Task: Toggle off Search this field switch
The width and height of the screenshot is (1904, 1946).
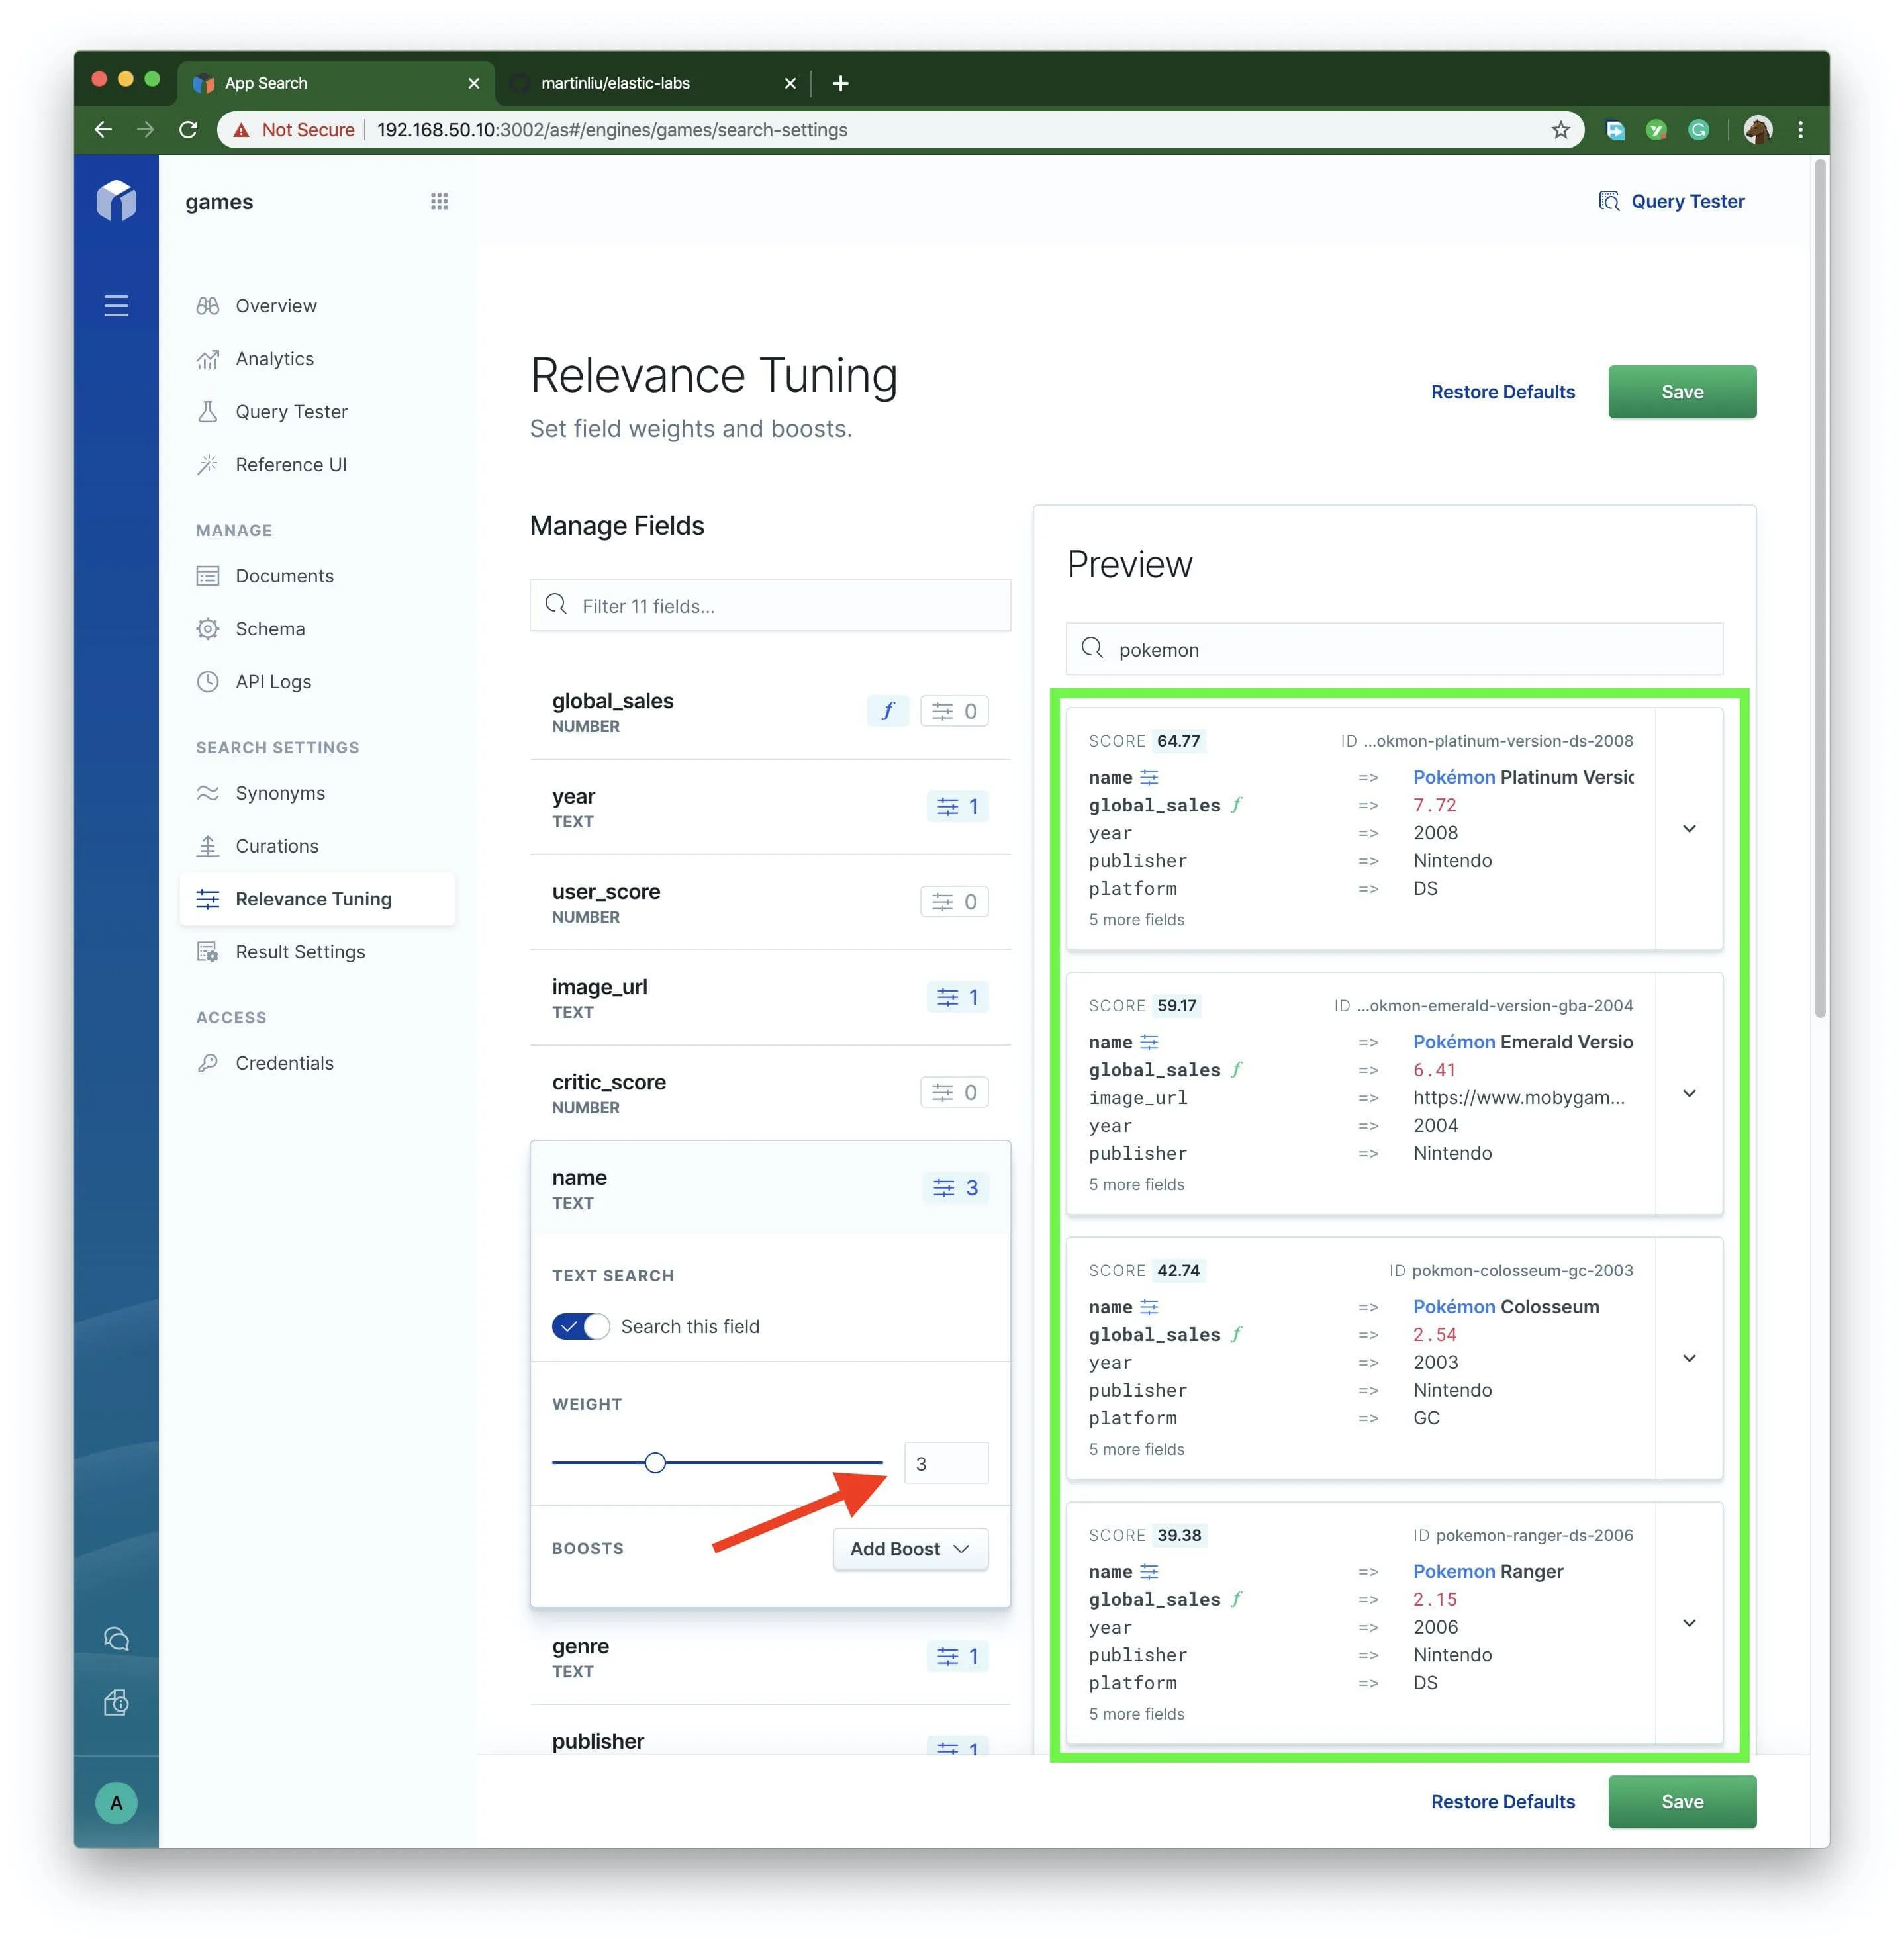Action: pyautogui.click(x=580, y=1326)
